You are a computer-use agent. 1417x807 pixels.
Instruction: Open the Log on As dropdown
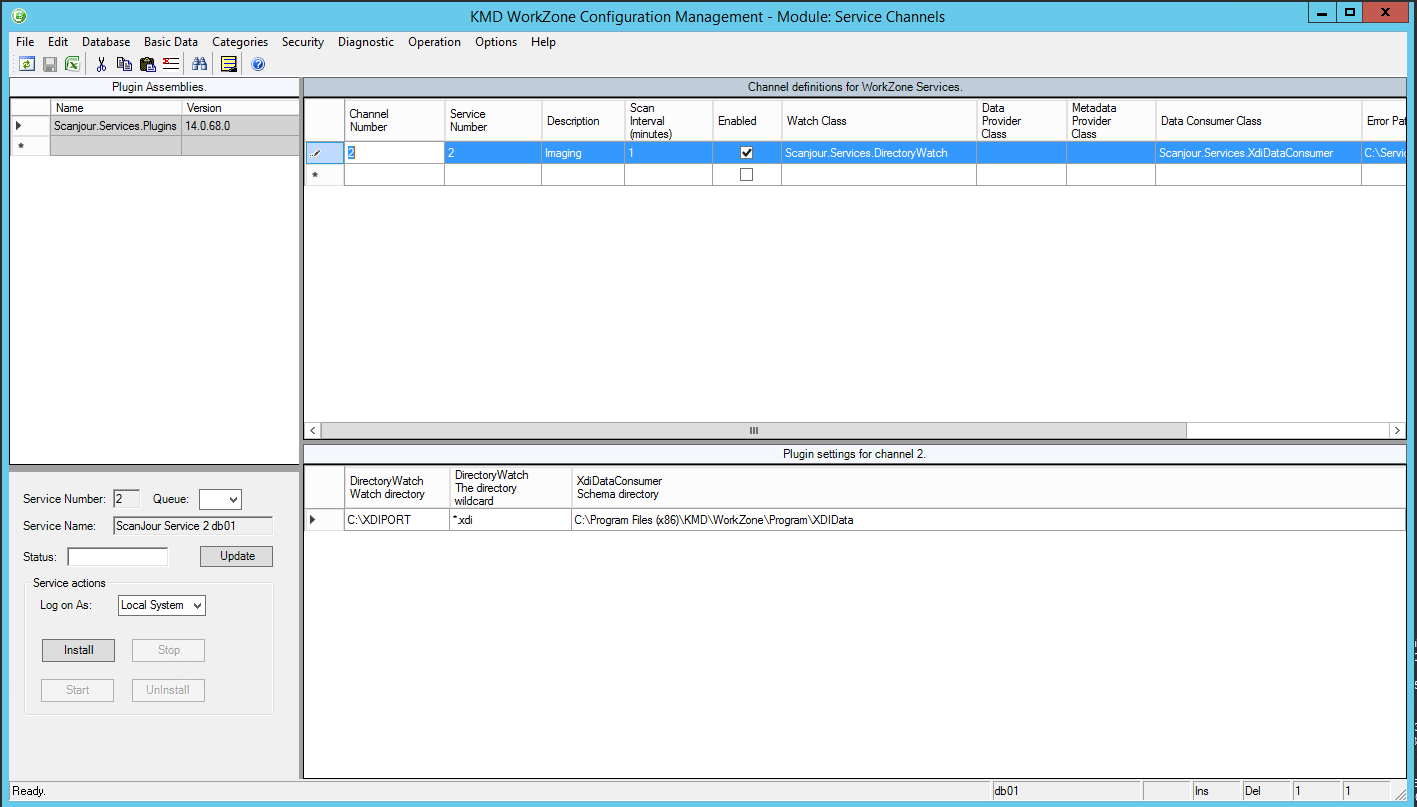(162, 605)
